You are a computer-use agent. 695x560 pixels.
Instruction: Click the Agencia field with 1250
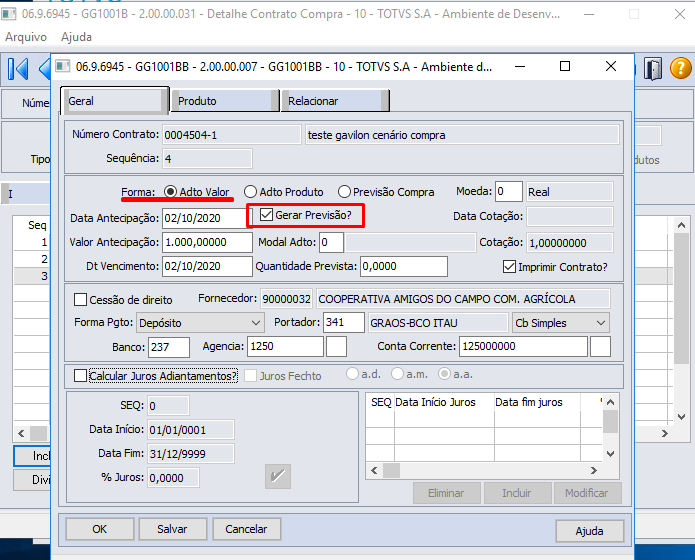[285, 346]
